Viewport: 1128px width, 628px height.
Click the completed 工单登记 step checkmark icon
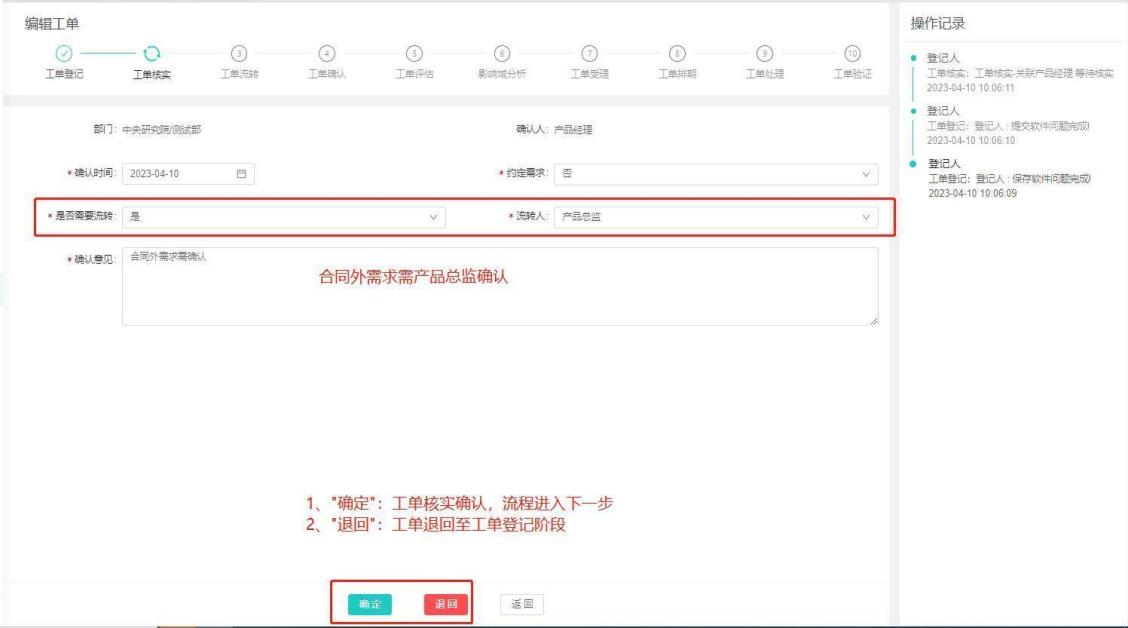[x=62, y=53]
